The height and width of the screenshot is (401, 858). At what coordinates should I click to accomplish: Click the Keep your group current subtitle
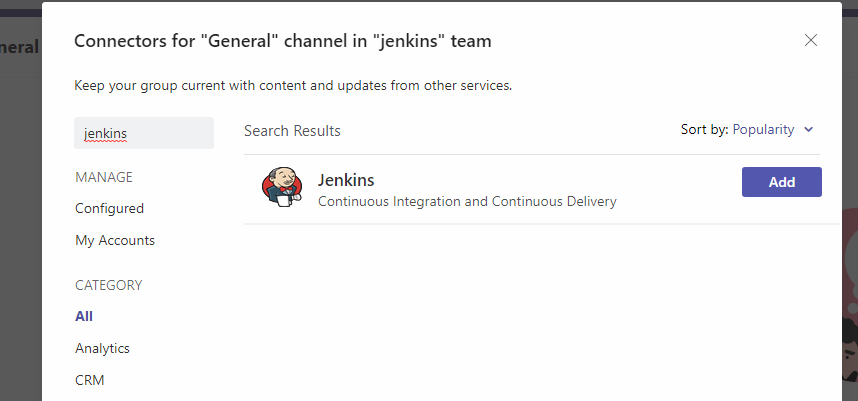[293, 86]
